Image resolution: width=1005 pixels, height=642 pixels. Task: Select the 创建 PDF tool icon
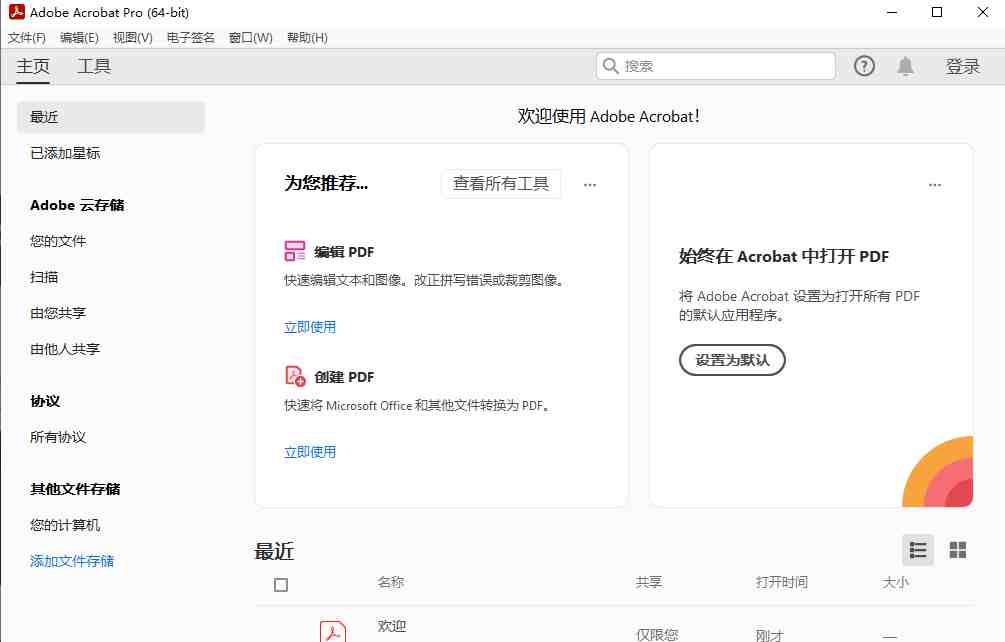(x=294, y=377)
